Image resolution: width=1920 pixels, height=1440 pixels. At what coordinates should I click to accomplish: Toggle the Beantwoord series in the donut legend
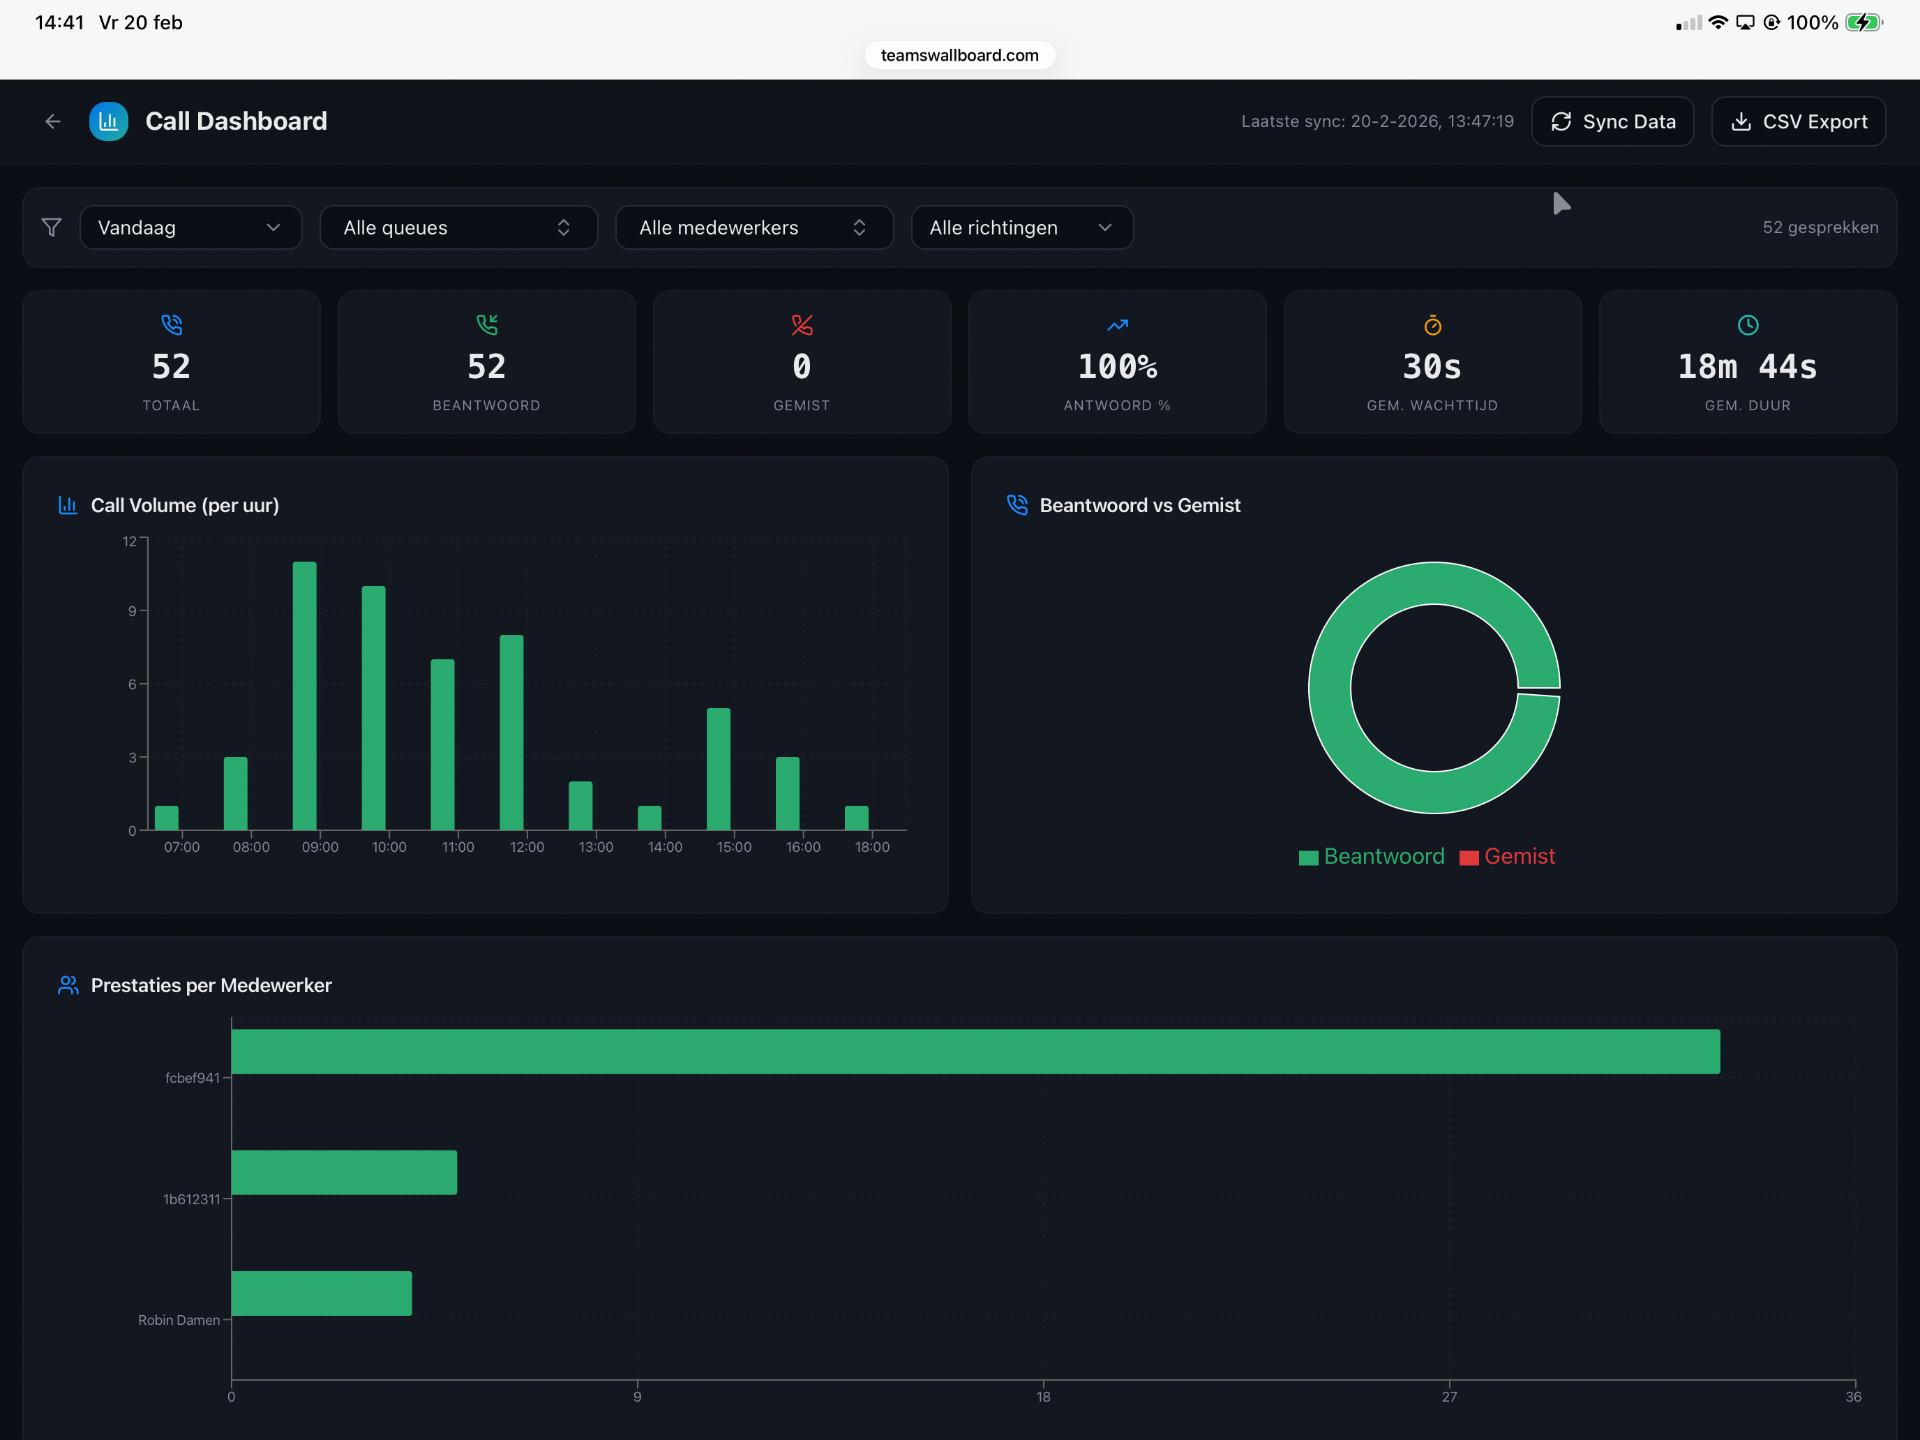[x=1371, y=856]
